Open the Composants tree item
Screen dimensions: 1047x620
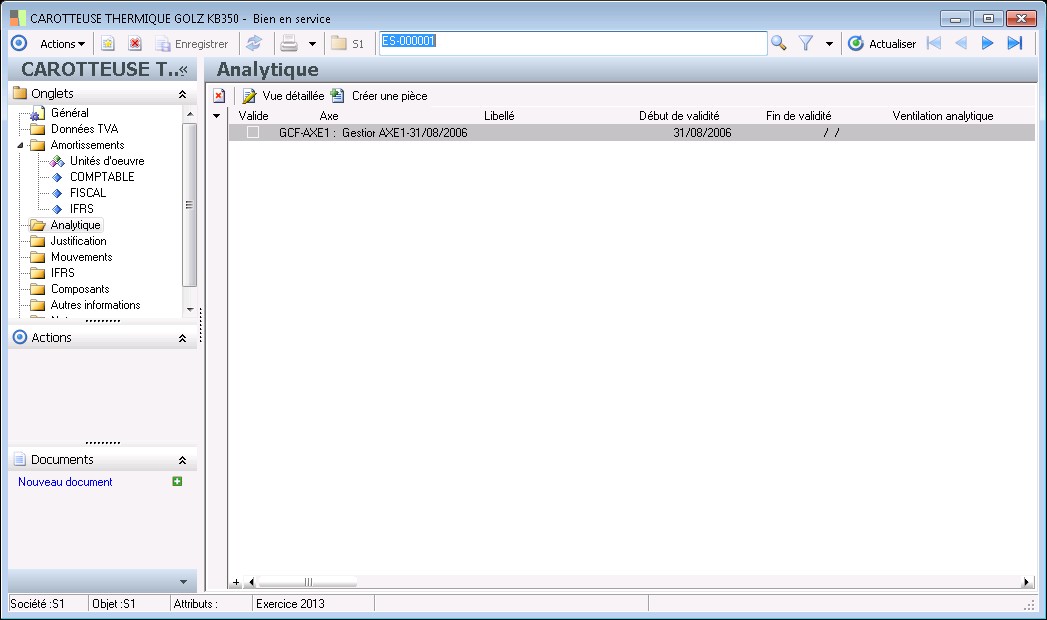click(x=80, y=289)
